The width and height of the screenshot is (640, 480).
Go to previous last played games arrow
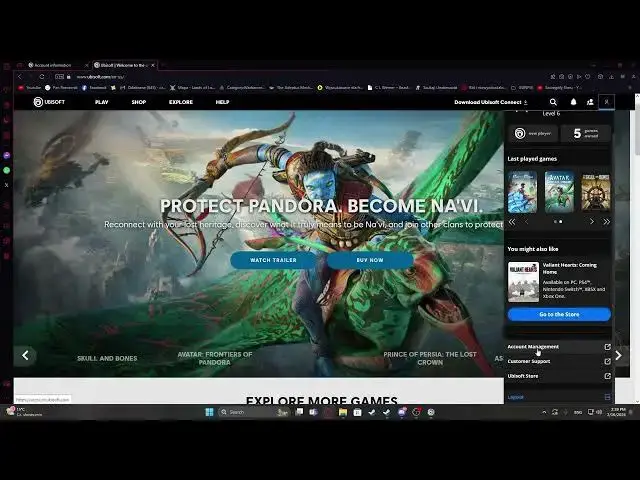pyautogui.click(x=526, y=222)
